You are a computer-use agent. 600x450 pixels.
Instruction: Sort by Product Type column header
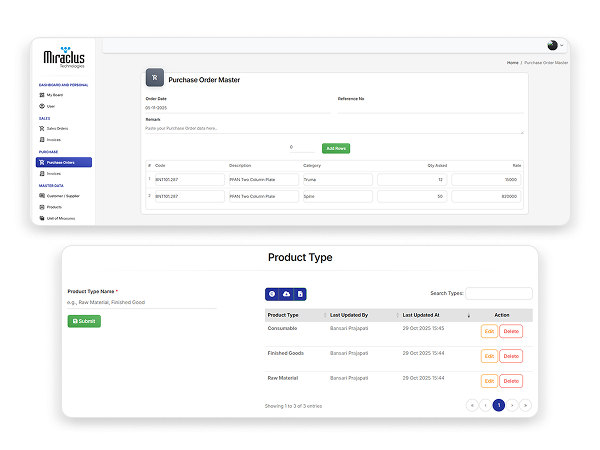click(297, 315)
